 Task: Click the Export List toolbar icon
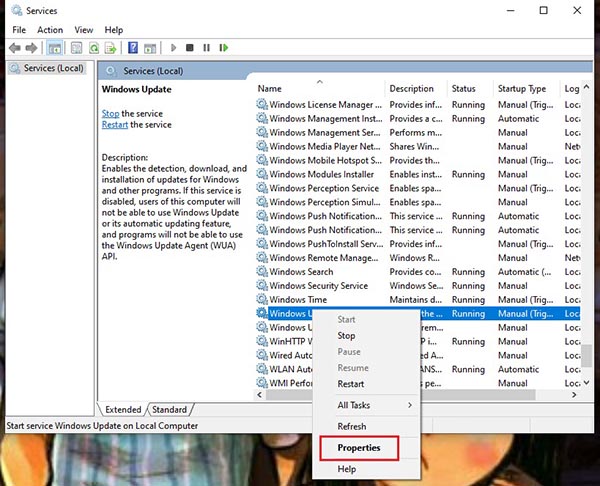[x=111, y=48]
